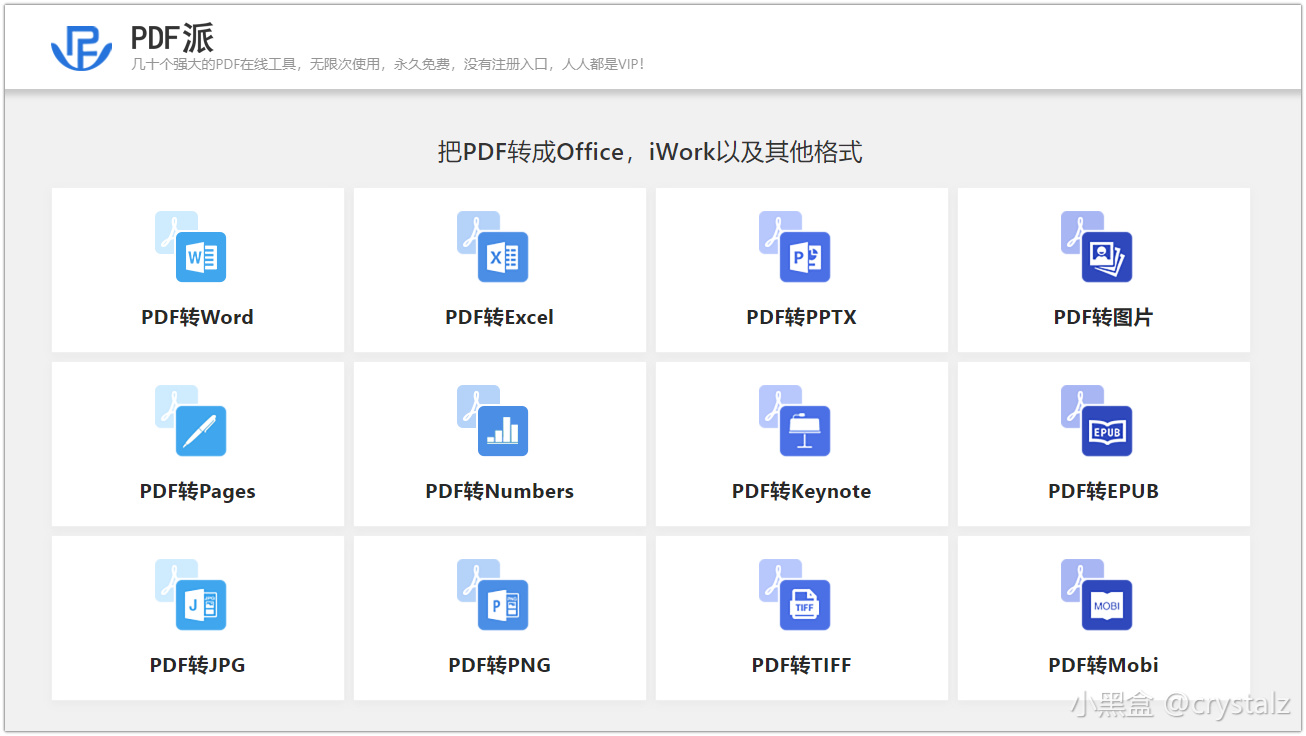Click the tagline mentioning 永久免费

[389, 64]
